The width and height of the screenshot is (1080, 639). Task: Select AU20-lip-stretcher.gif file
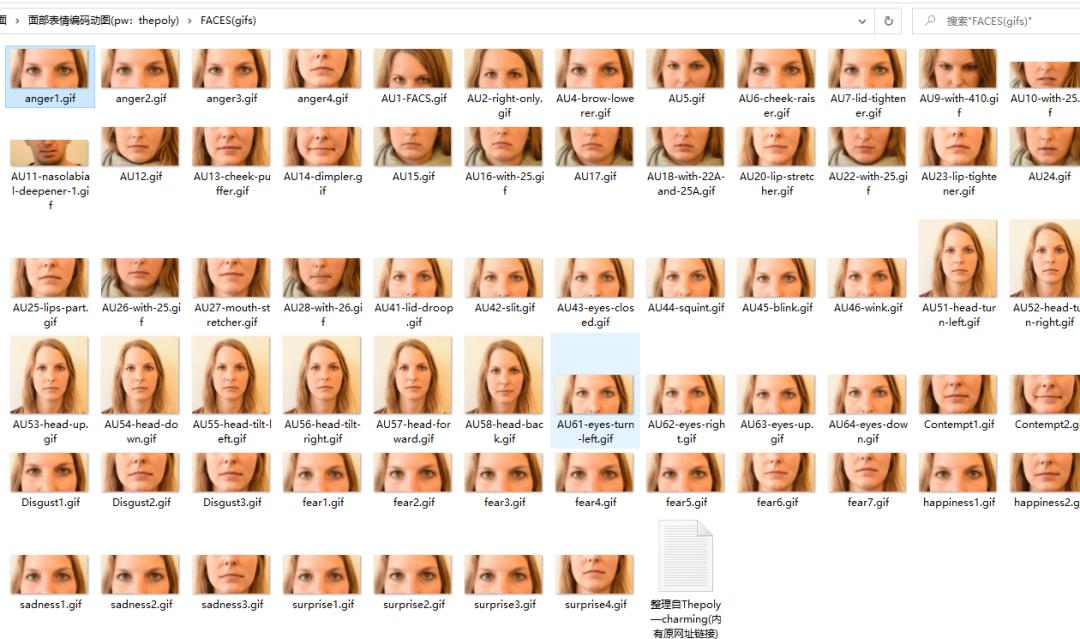(777, 147)
